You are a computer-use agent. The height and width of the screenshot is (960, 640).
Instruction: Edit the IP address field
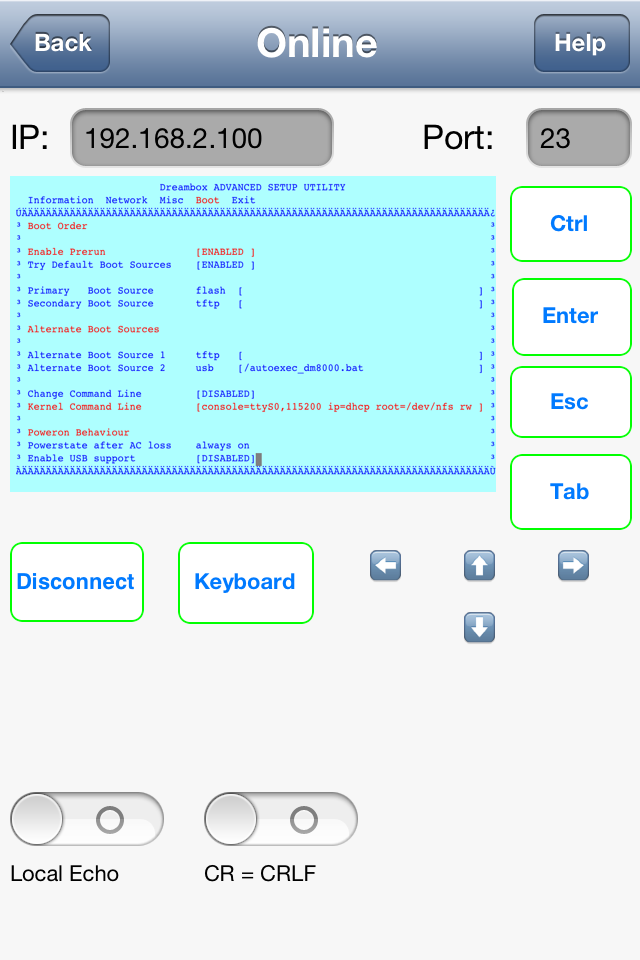click(201, 138)
